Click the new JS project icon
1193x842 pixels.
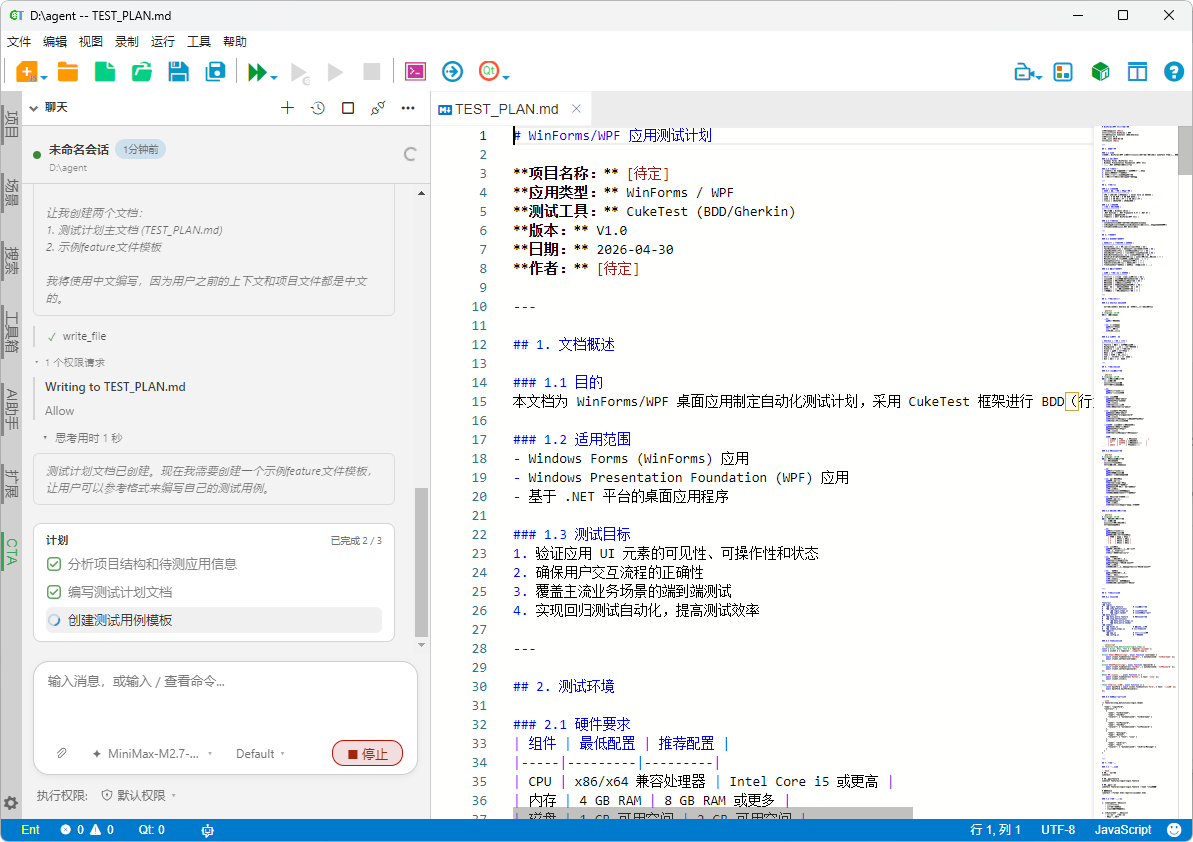pos(26,72)
